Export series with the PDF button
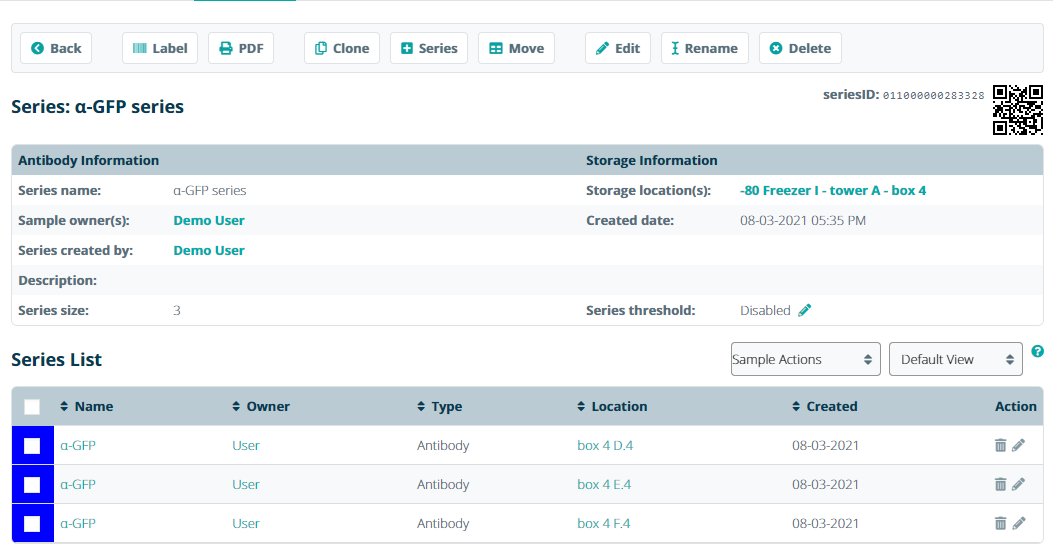This screenshot has width=1053, height=555. tap(241, 48)
